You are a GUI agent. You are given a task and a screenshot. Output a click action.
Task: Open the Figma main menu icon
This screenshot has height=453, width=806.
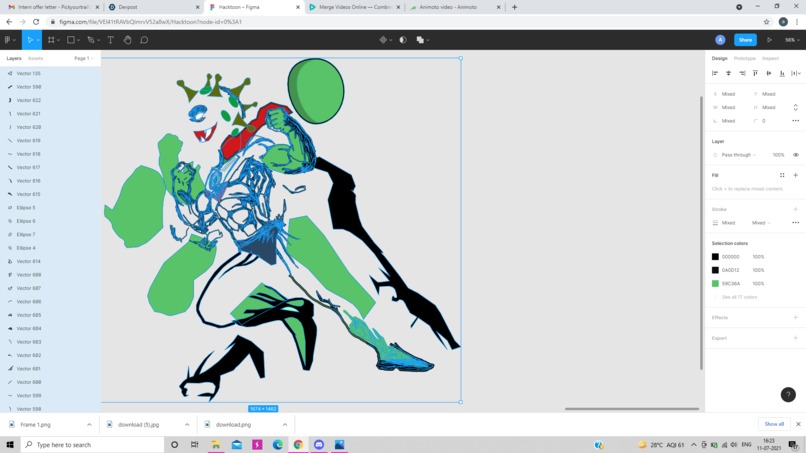[x=8, y=40]
